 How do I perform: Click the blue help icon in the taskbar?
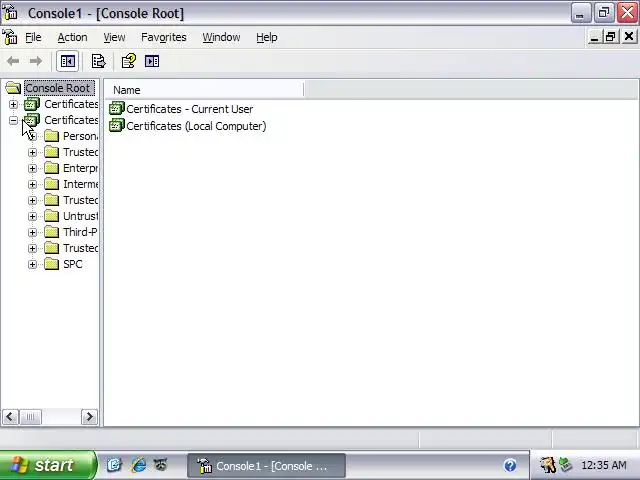(x=510, y=465)
